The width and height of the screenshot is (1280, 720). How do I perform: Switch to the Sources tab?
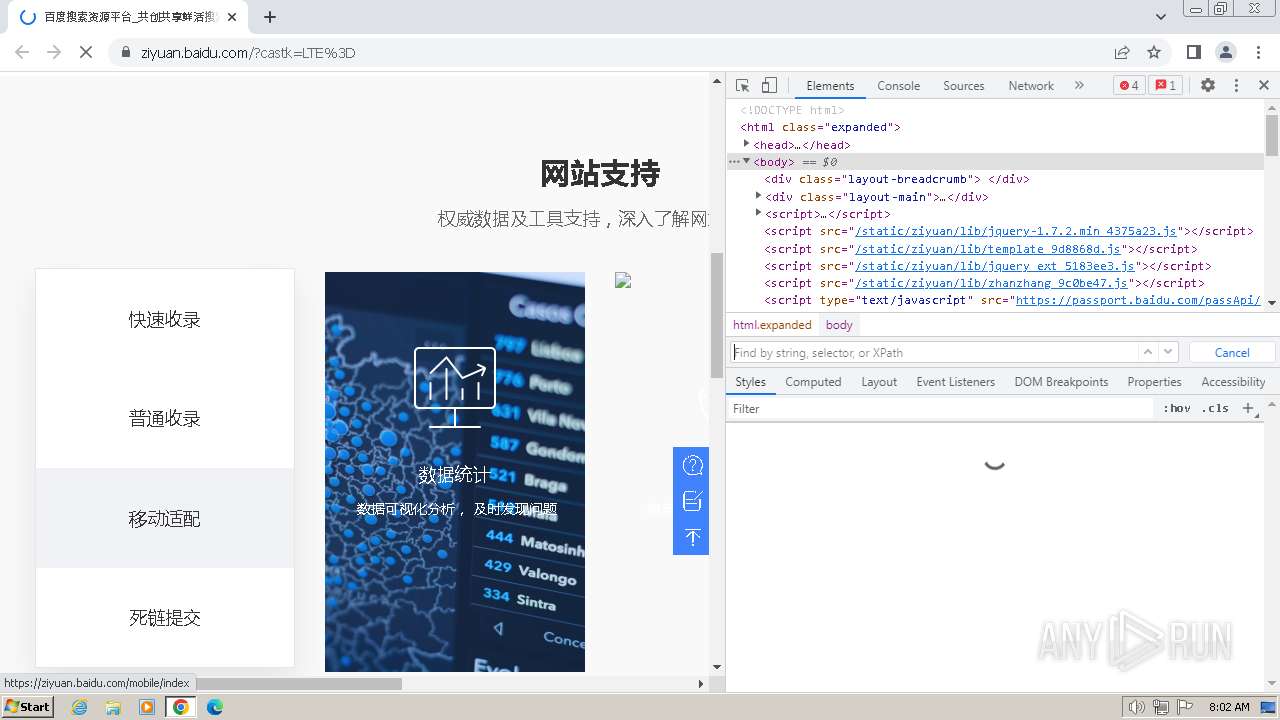pos(964,86)
